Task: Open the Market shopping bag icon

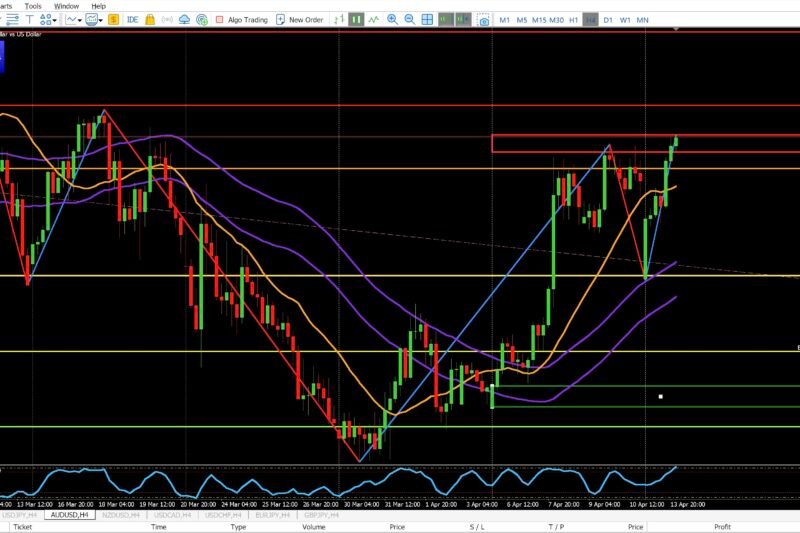Action: coord(150,20)
